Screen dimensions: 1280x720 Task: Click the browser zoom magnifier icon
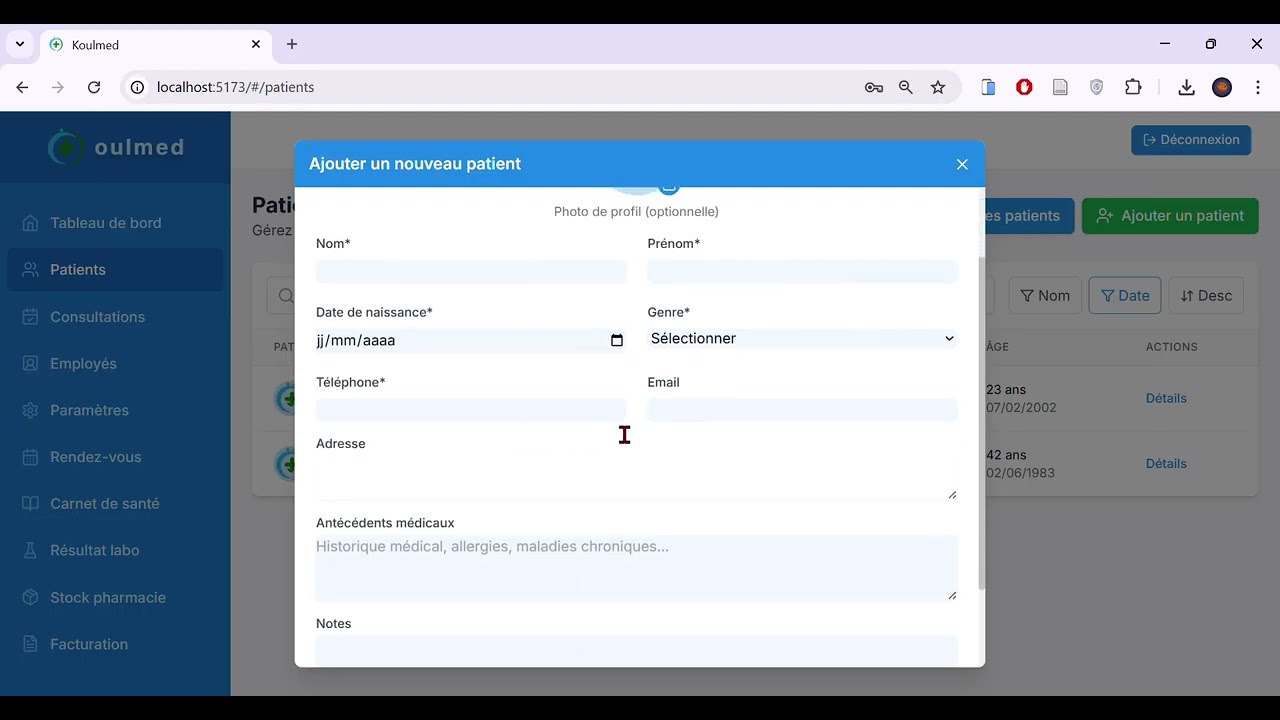pos(906,88)
